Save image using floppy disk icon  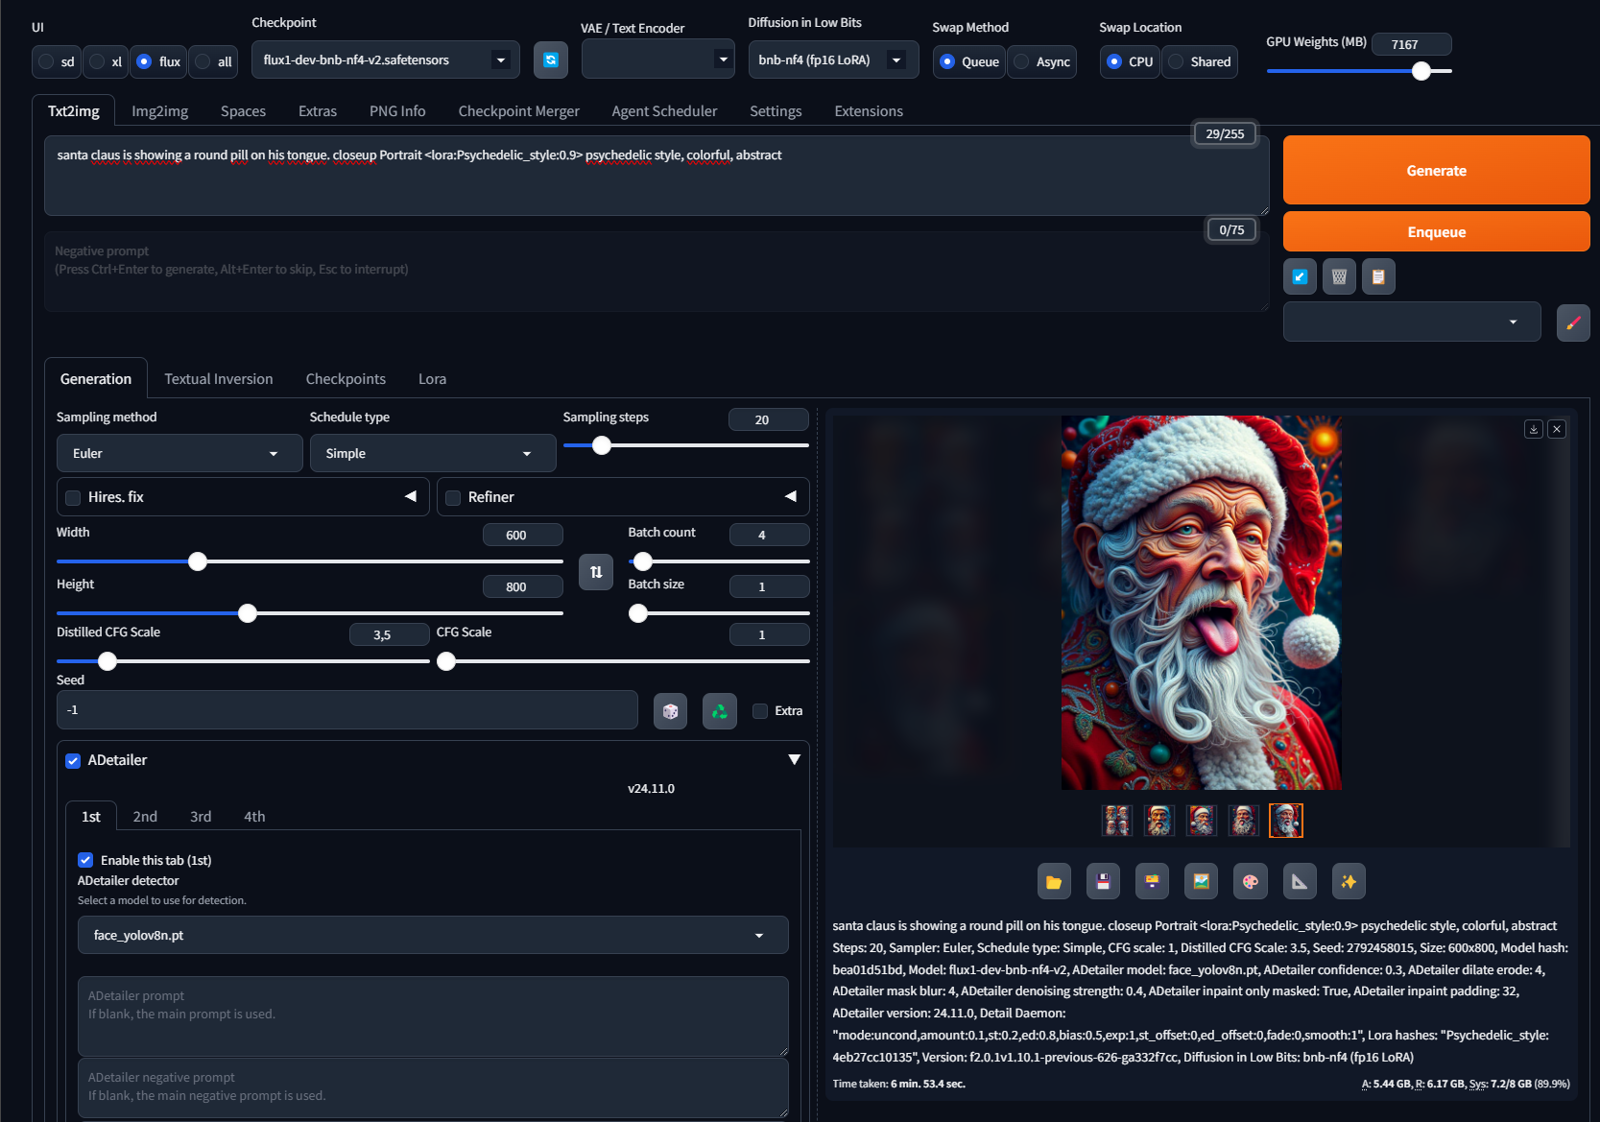[x=1103, y=881]
